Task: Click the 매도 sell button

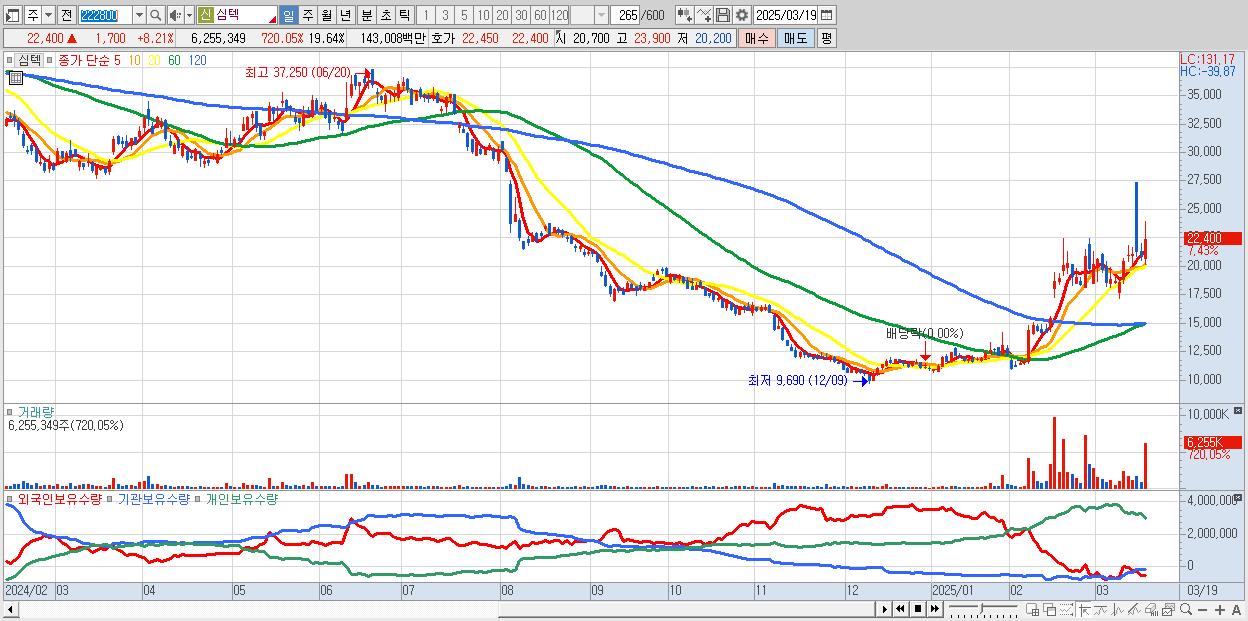Action: (x=795, y=38)
